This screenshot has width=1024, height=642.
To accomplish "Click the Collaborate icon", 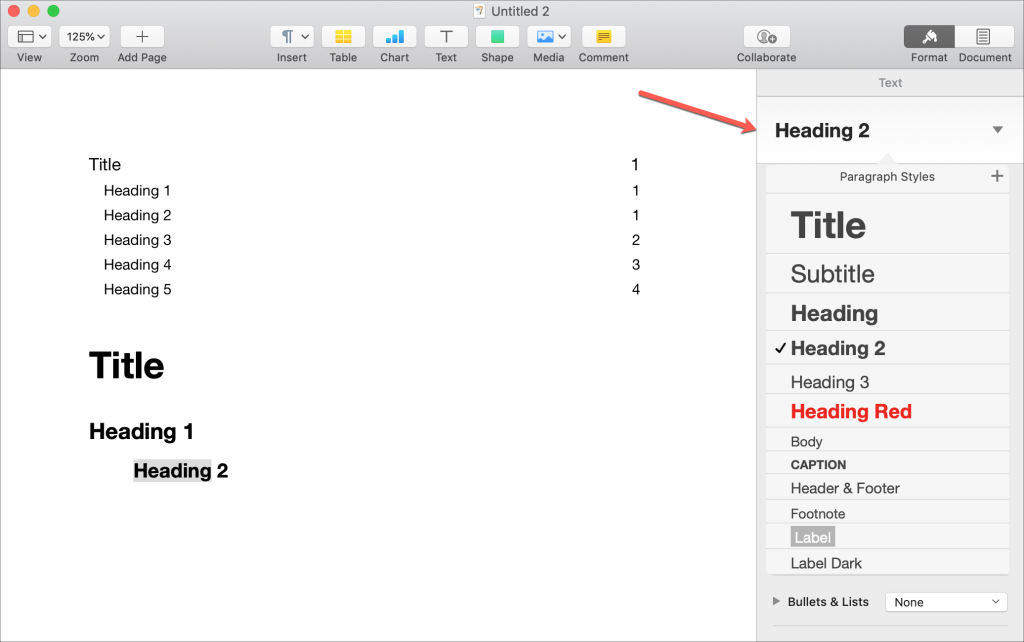I will pos(766,37).
